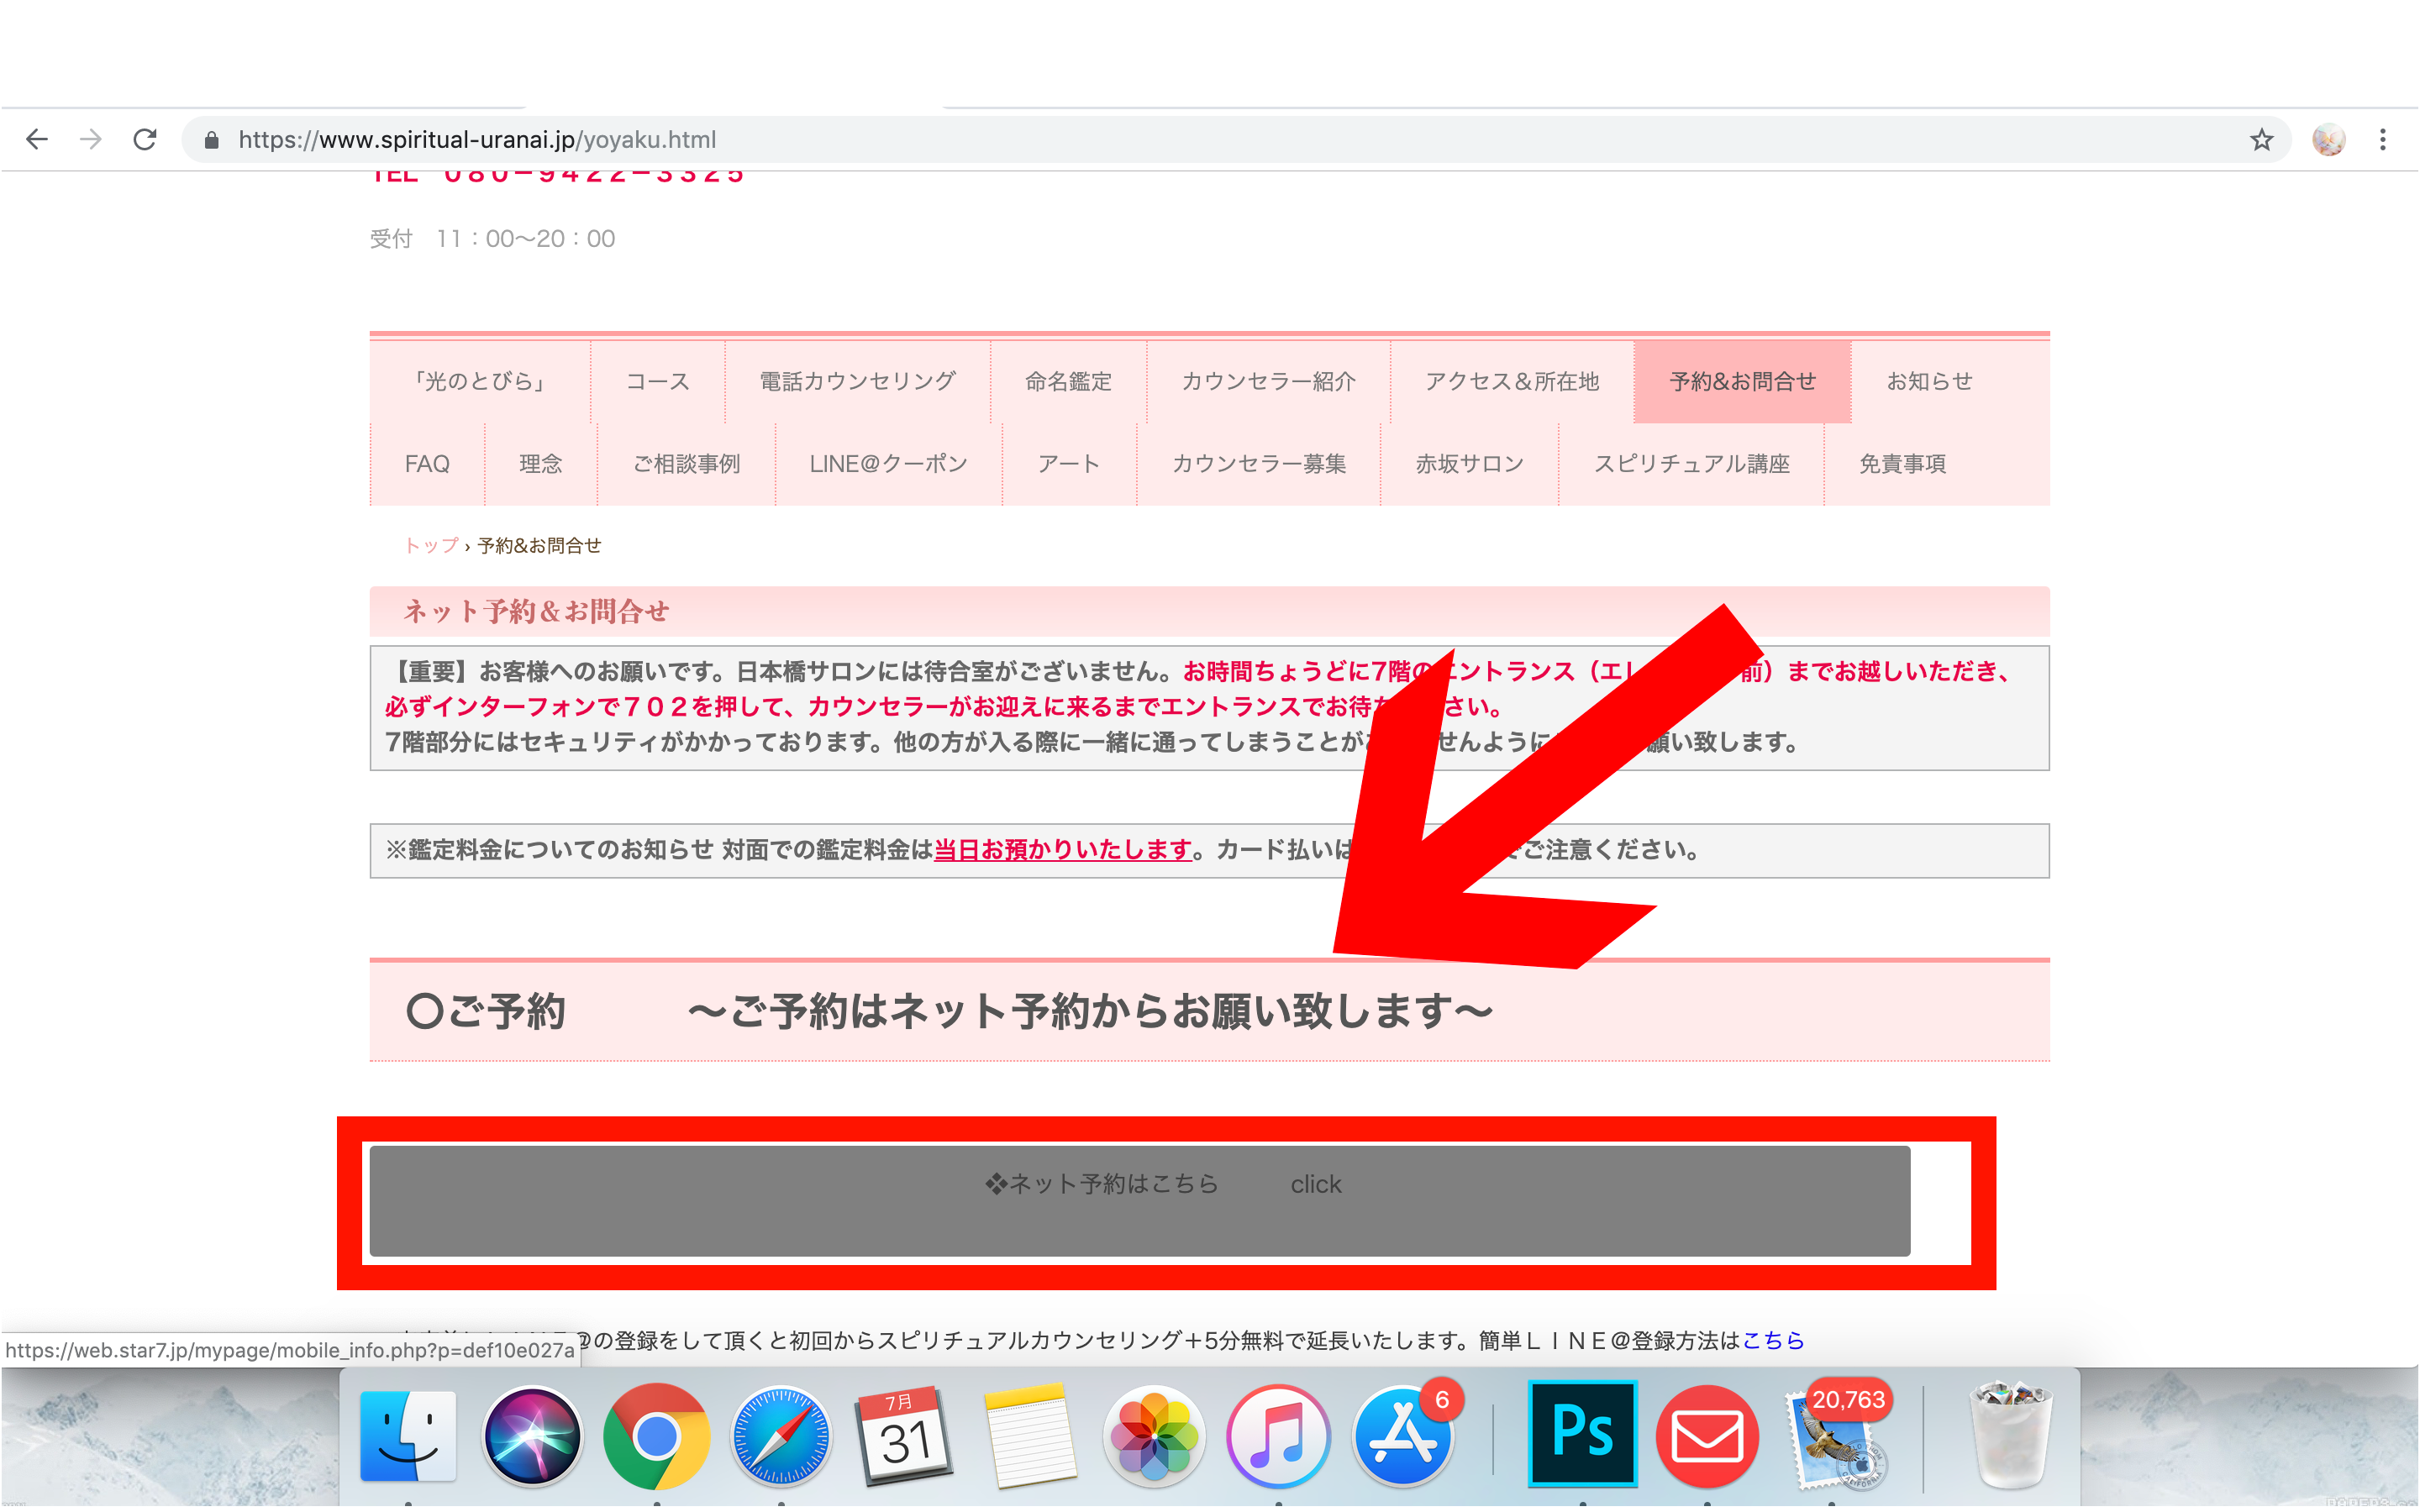
Task: Open the 命名鑑定 menu item
Action: [x=1068, y=382]
